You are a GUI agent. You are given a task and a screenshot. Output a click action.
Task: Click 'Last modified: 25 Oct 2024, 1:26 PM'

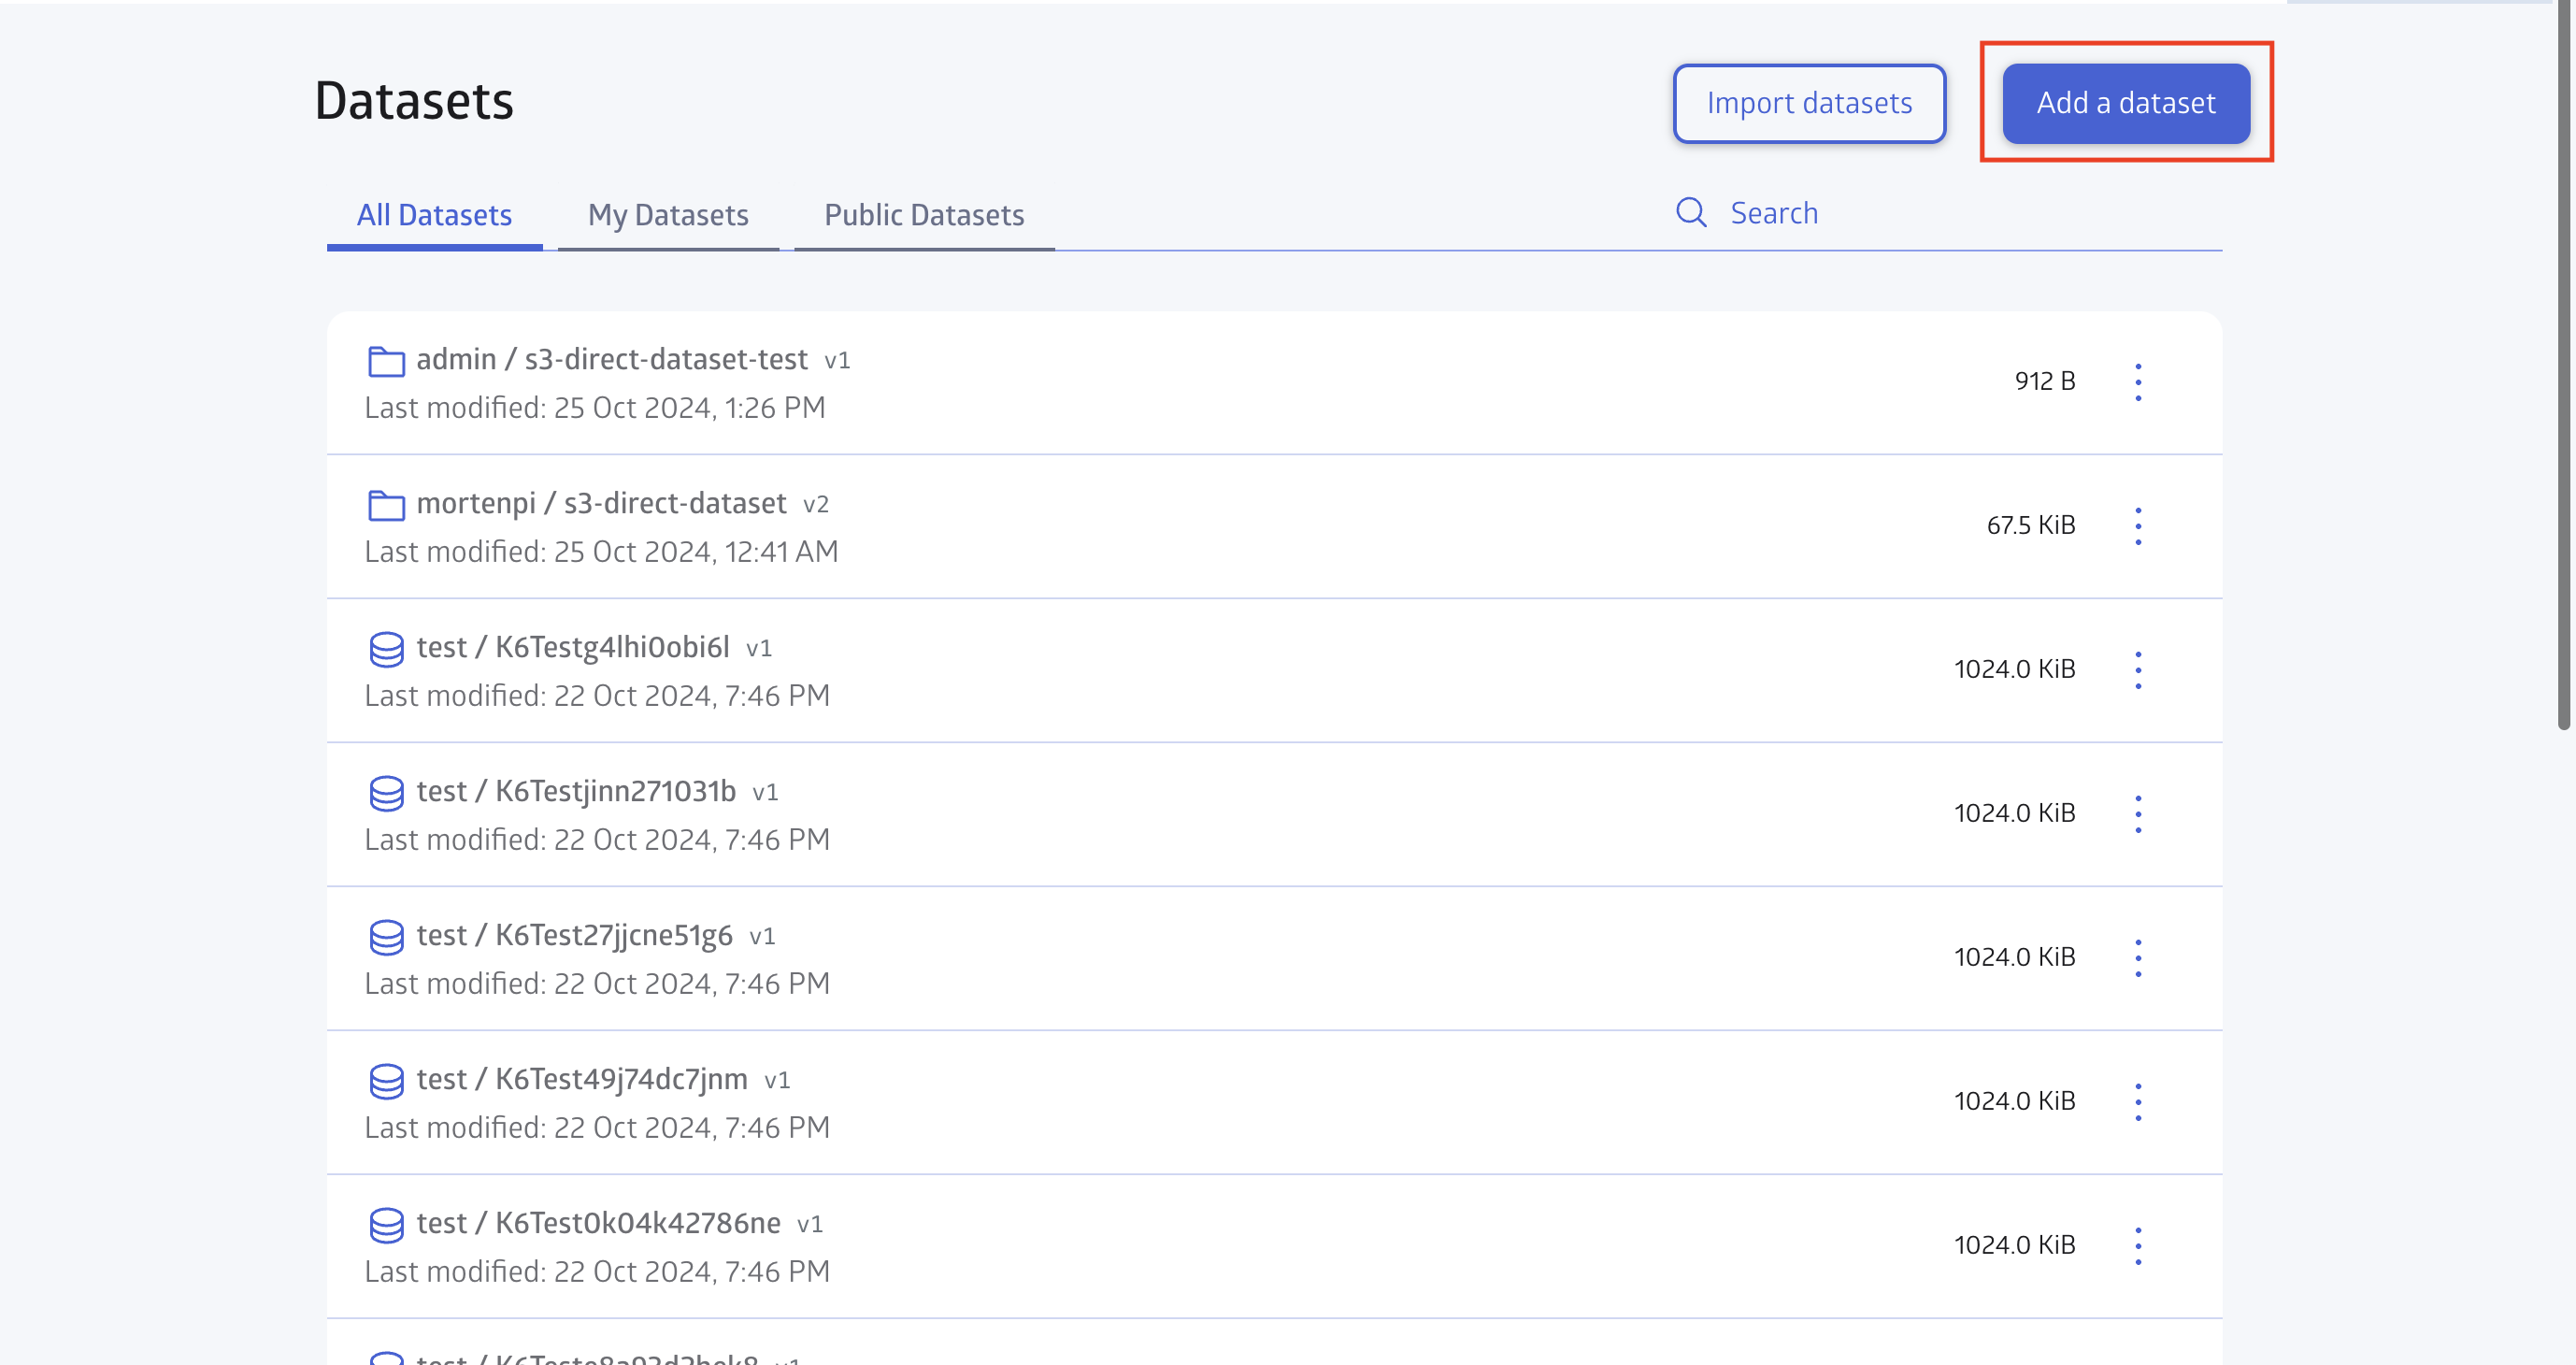coord(595,408)
